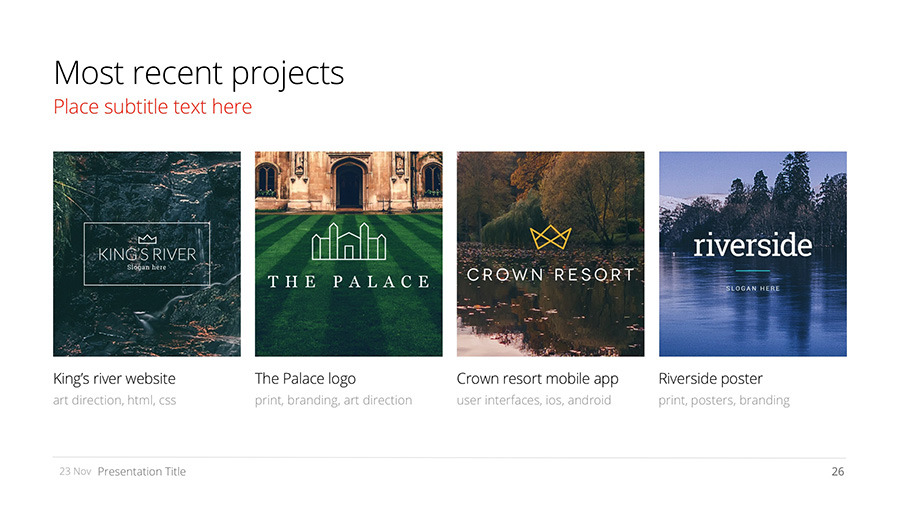Screen dimensions: 900x506
Task: Open the "King's river website" caption
Action: [x=114, y=379]
